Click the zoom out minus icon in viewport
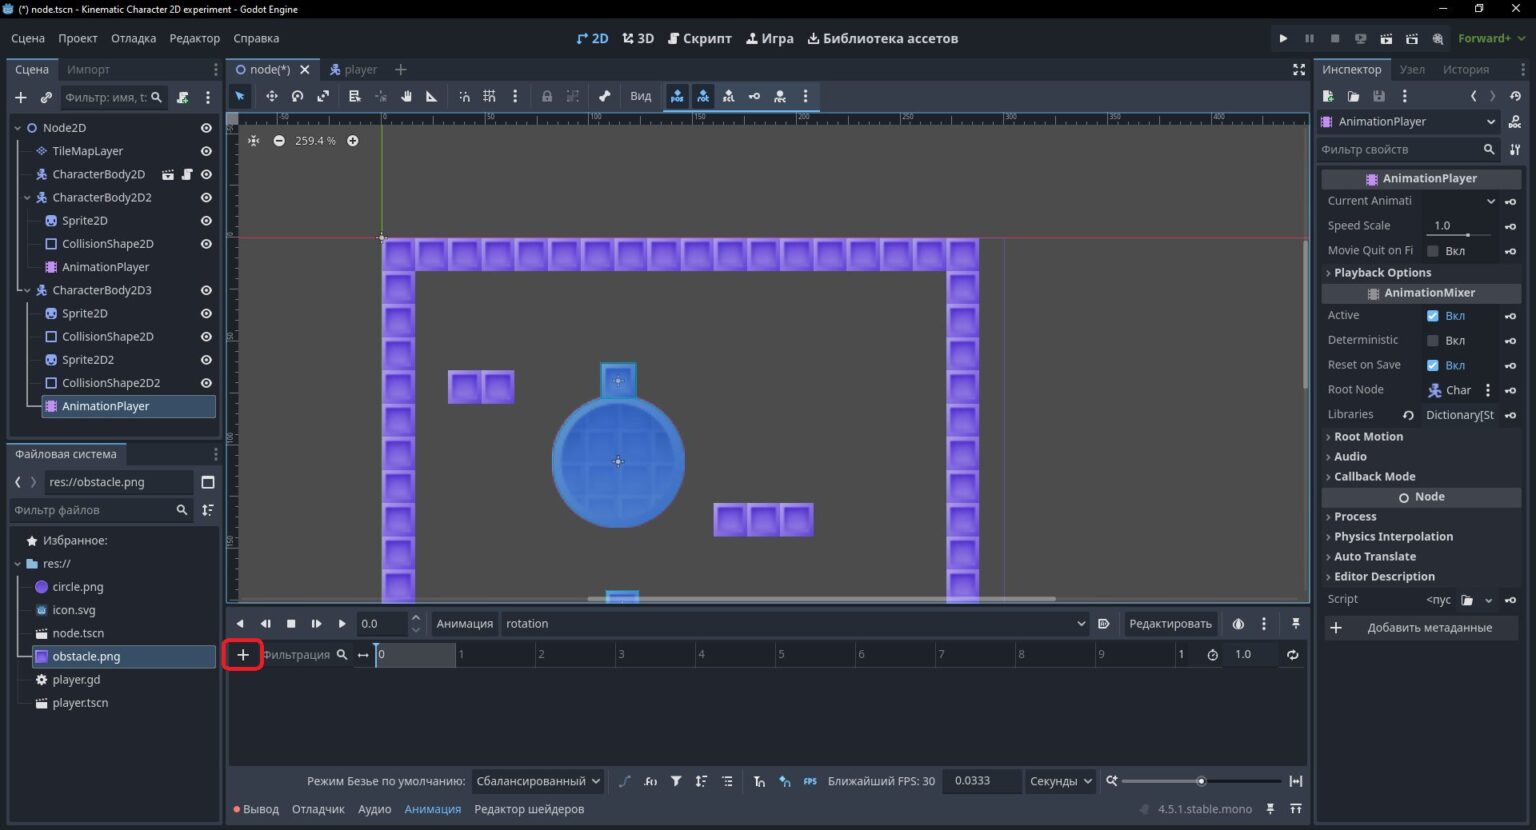 (x=279, y=141)
